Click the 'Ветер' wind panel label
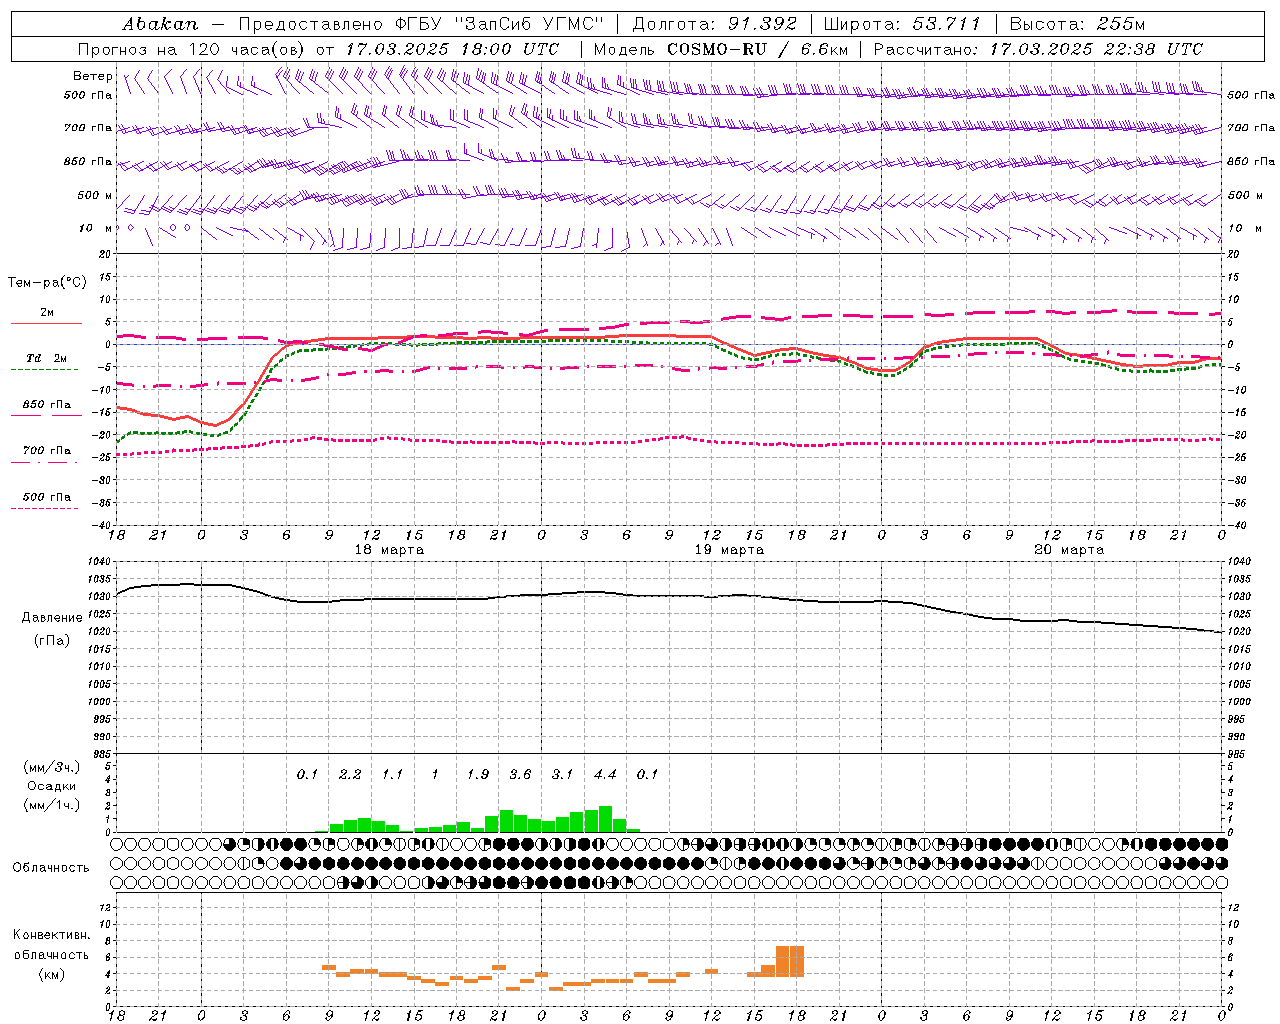The image size is (1280, 1024). [x=92, y=76]
